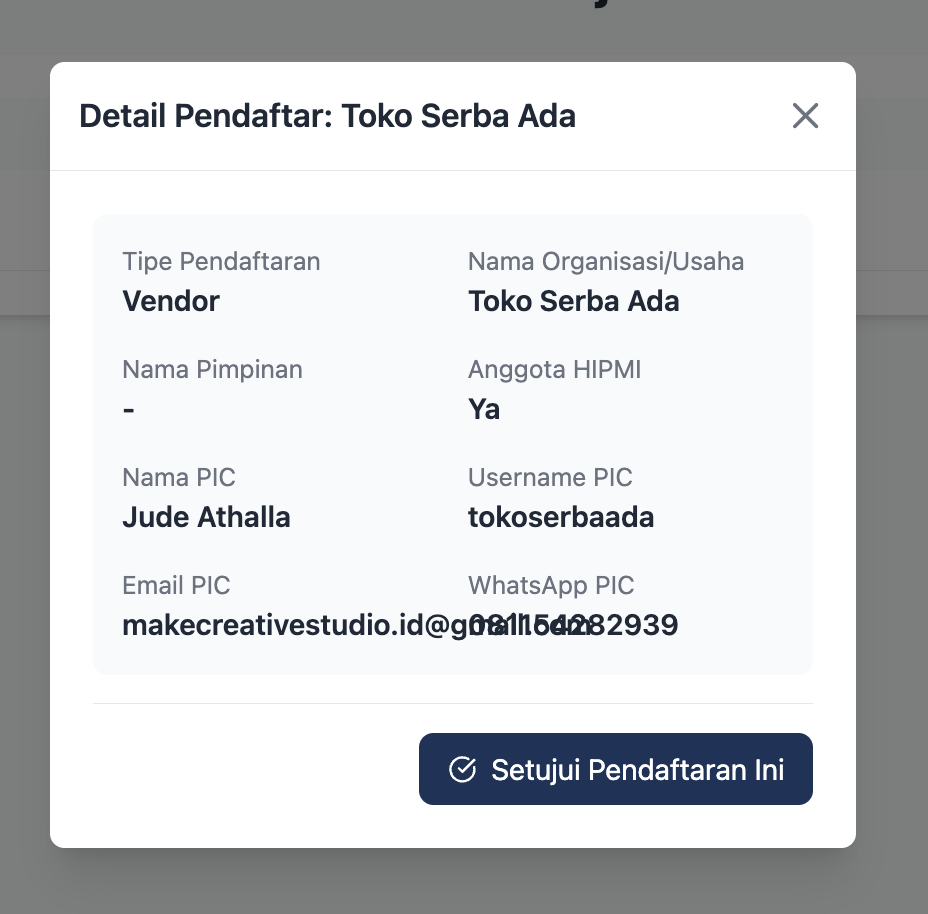The image size is (928, 914).
Task: Close the Detail Pendaftar dialog
Action: (x=805, y=116)
